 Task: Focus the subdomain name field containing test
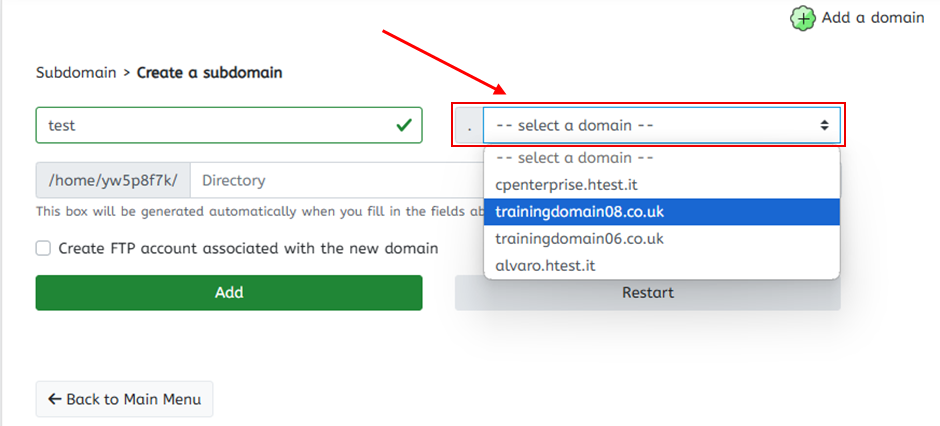click(x=229, y=125)
